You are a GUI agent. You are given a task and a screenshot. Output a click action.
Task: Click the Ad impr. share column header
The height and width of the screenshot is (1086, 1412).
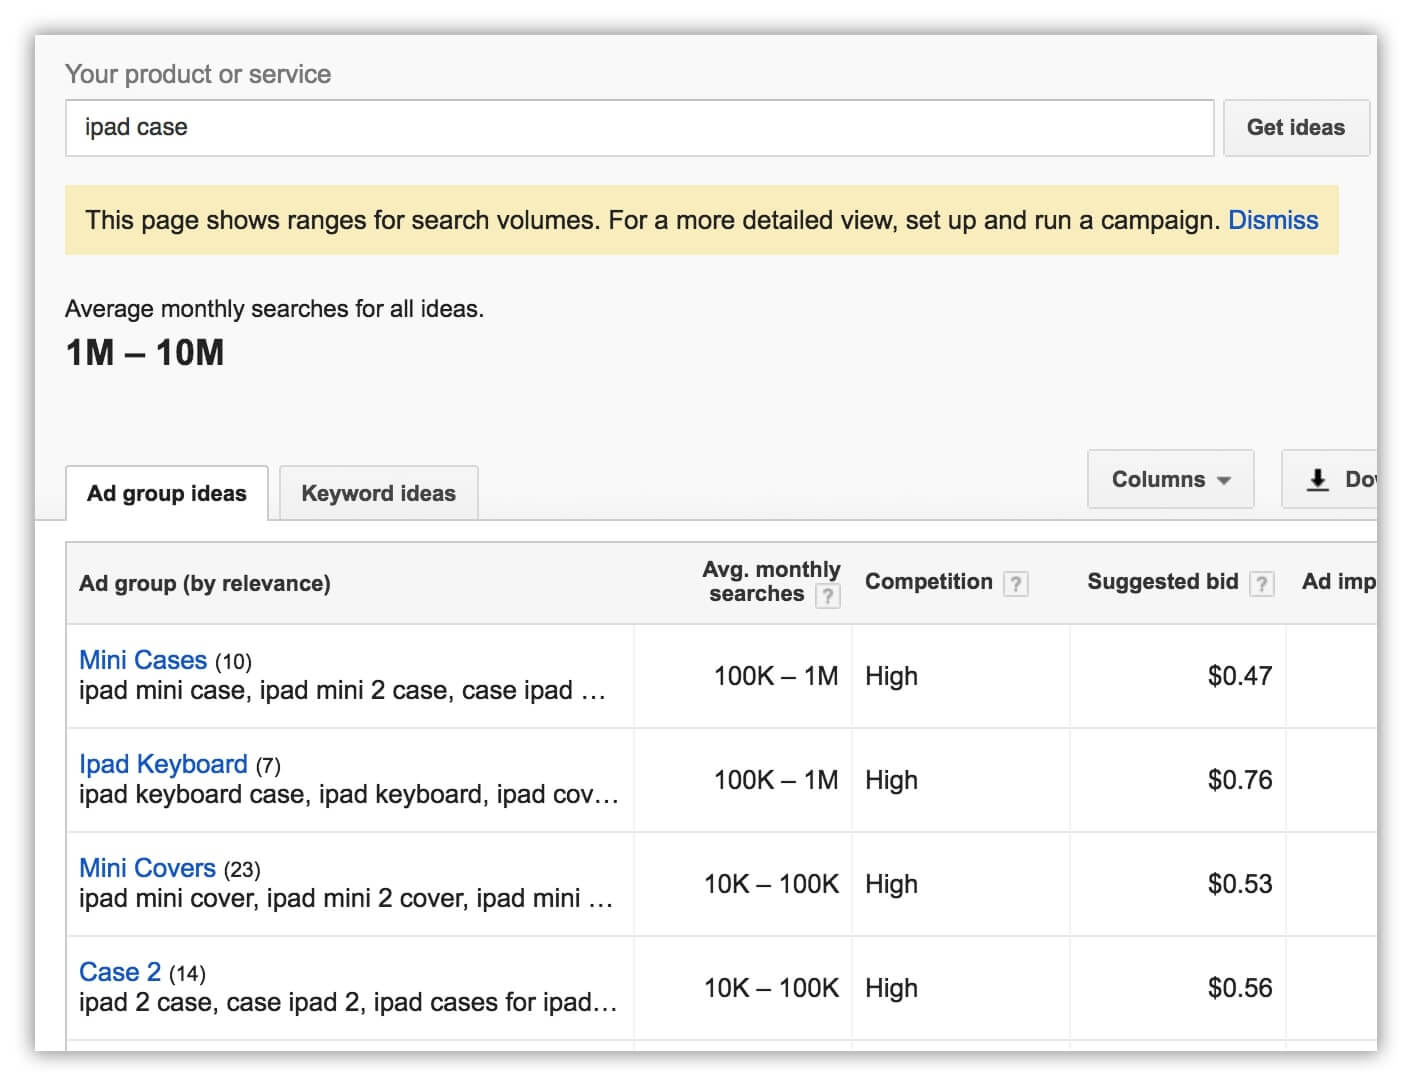tap(1338, 582)
